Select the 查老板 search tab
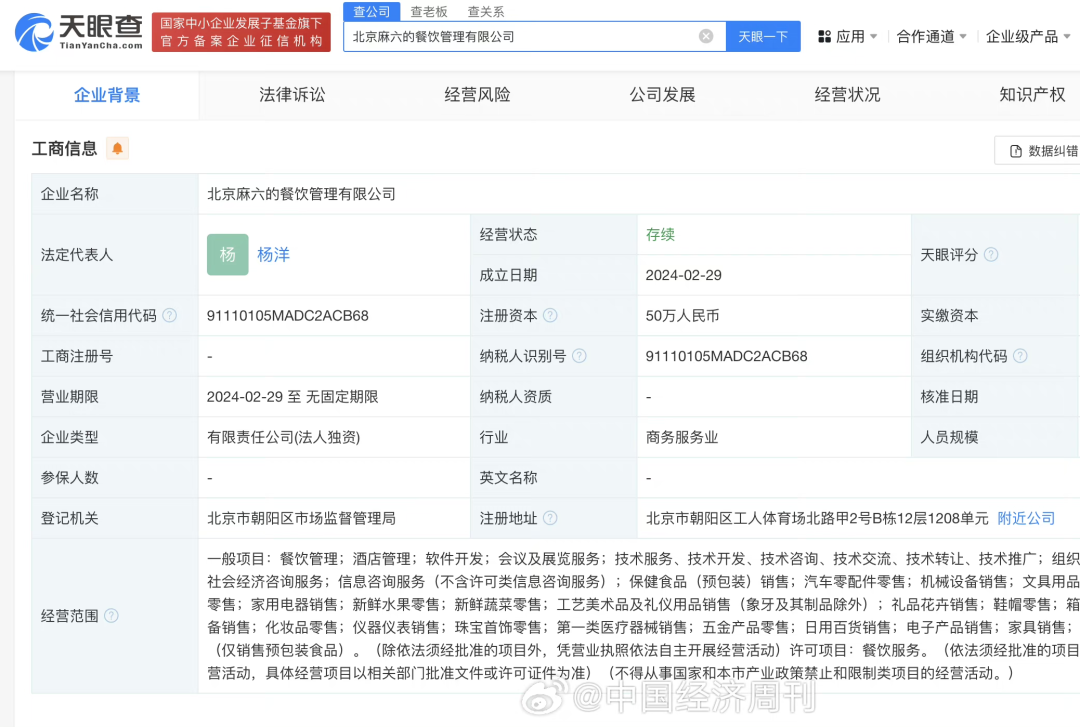 coord(429,12)
